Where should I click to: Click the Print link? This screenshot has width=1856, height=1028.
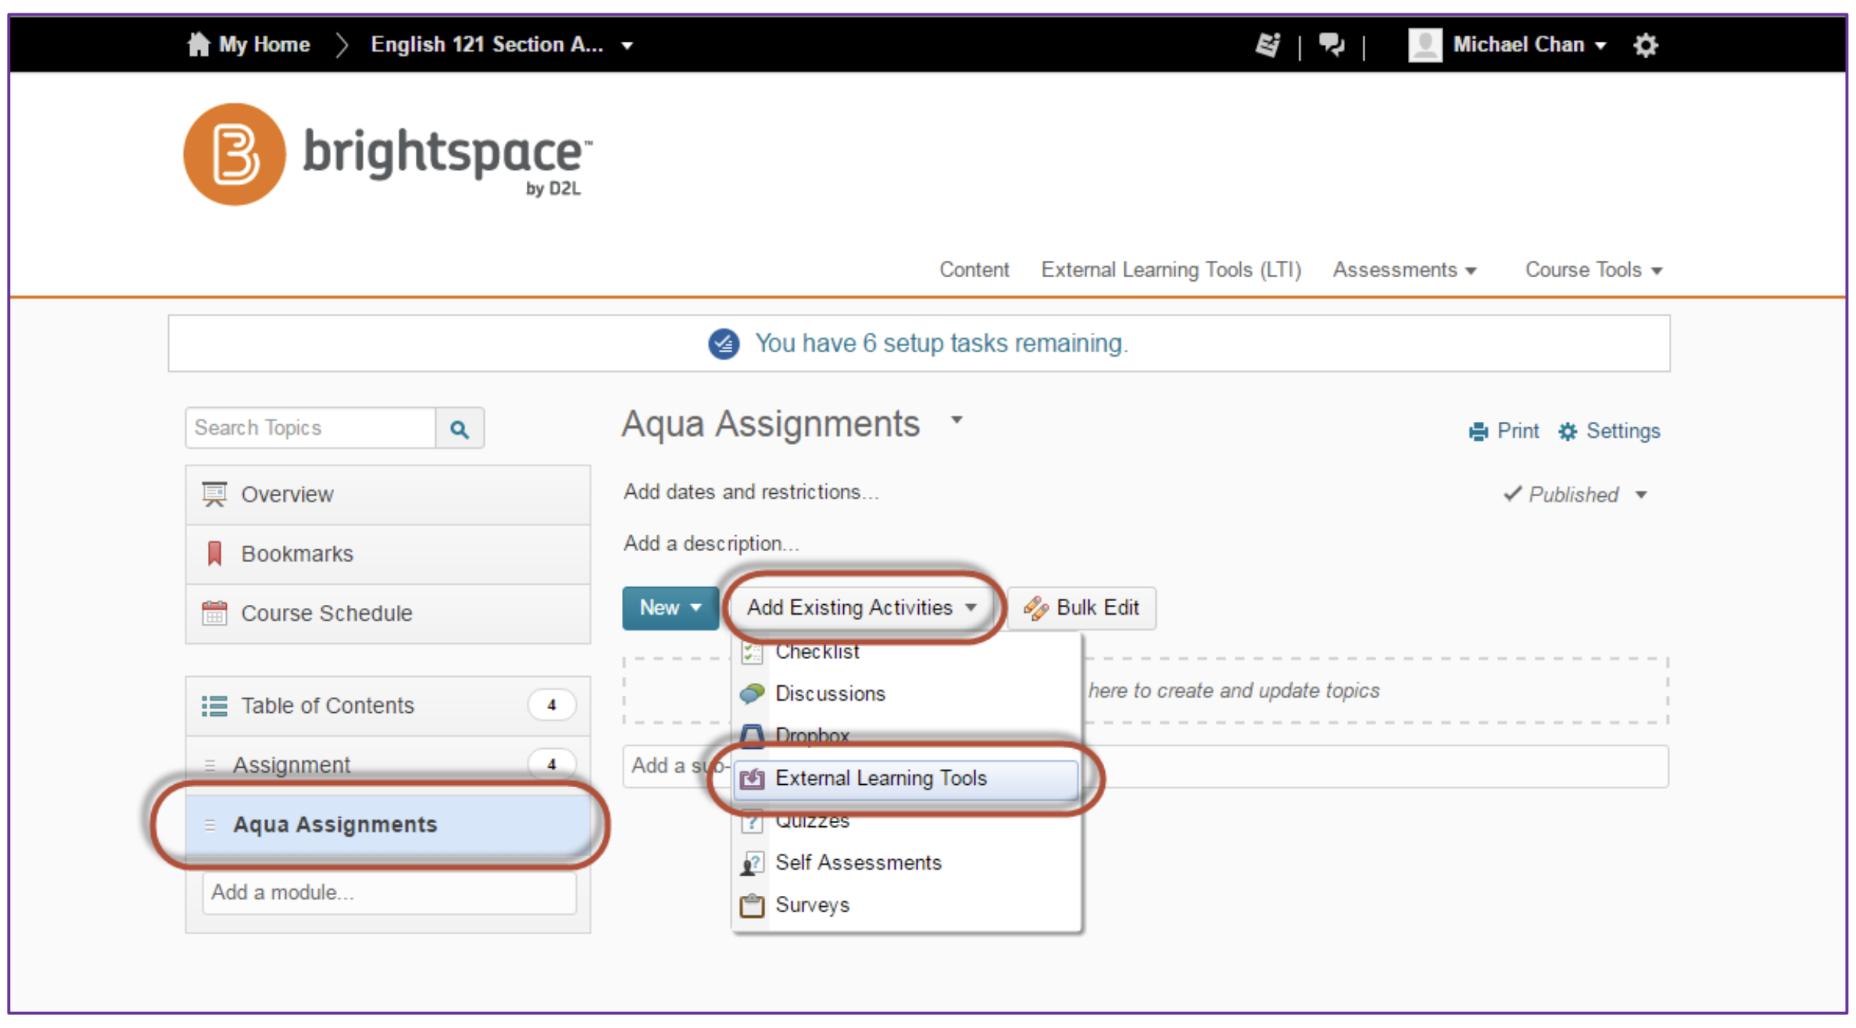click(1518, 431)
